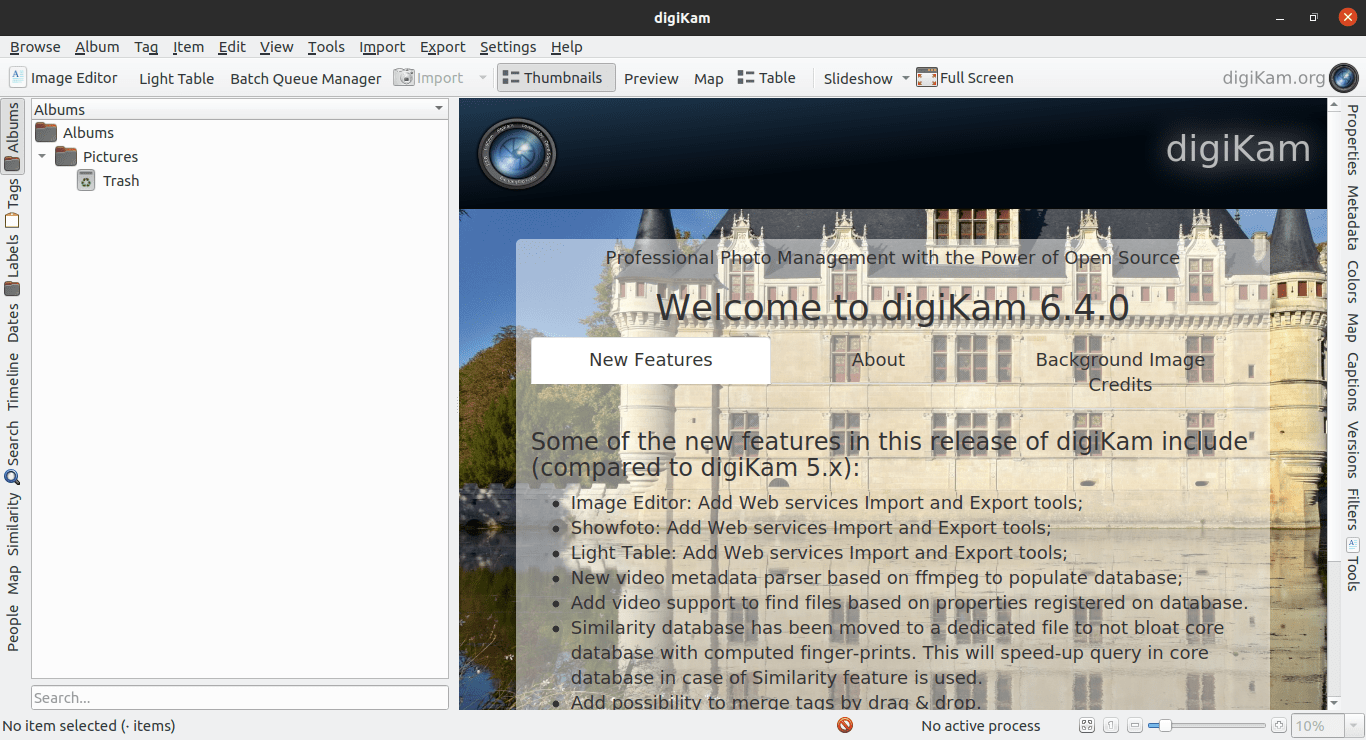Expand the Albums header dropdown arrow
The width and height of the screenshot is (1366, 740).
point(438,109)
